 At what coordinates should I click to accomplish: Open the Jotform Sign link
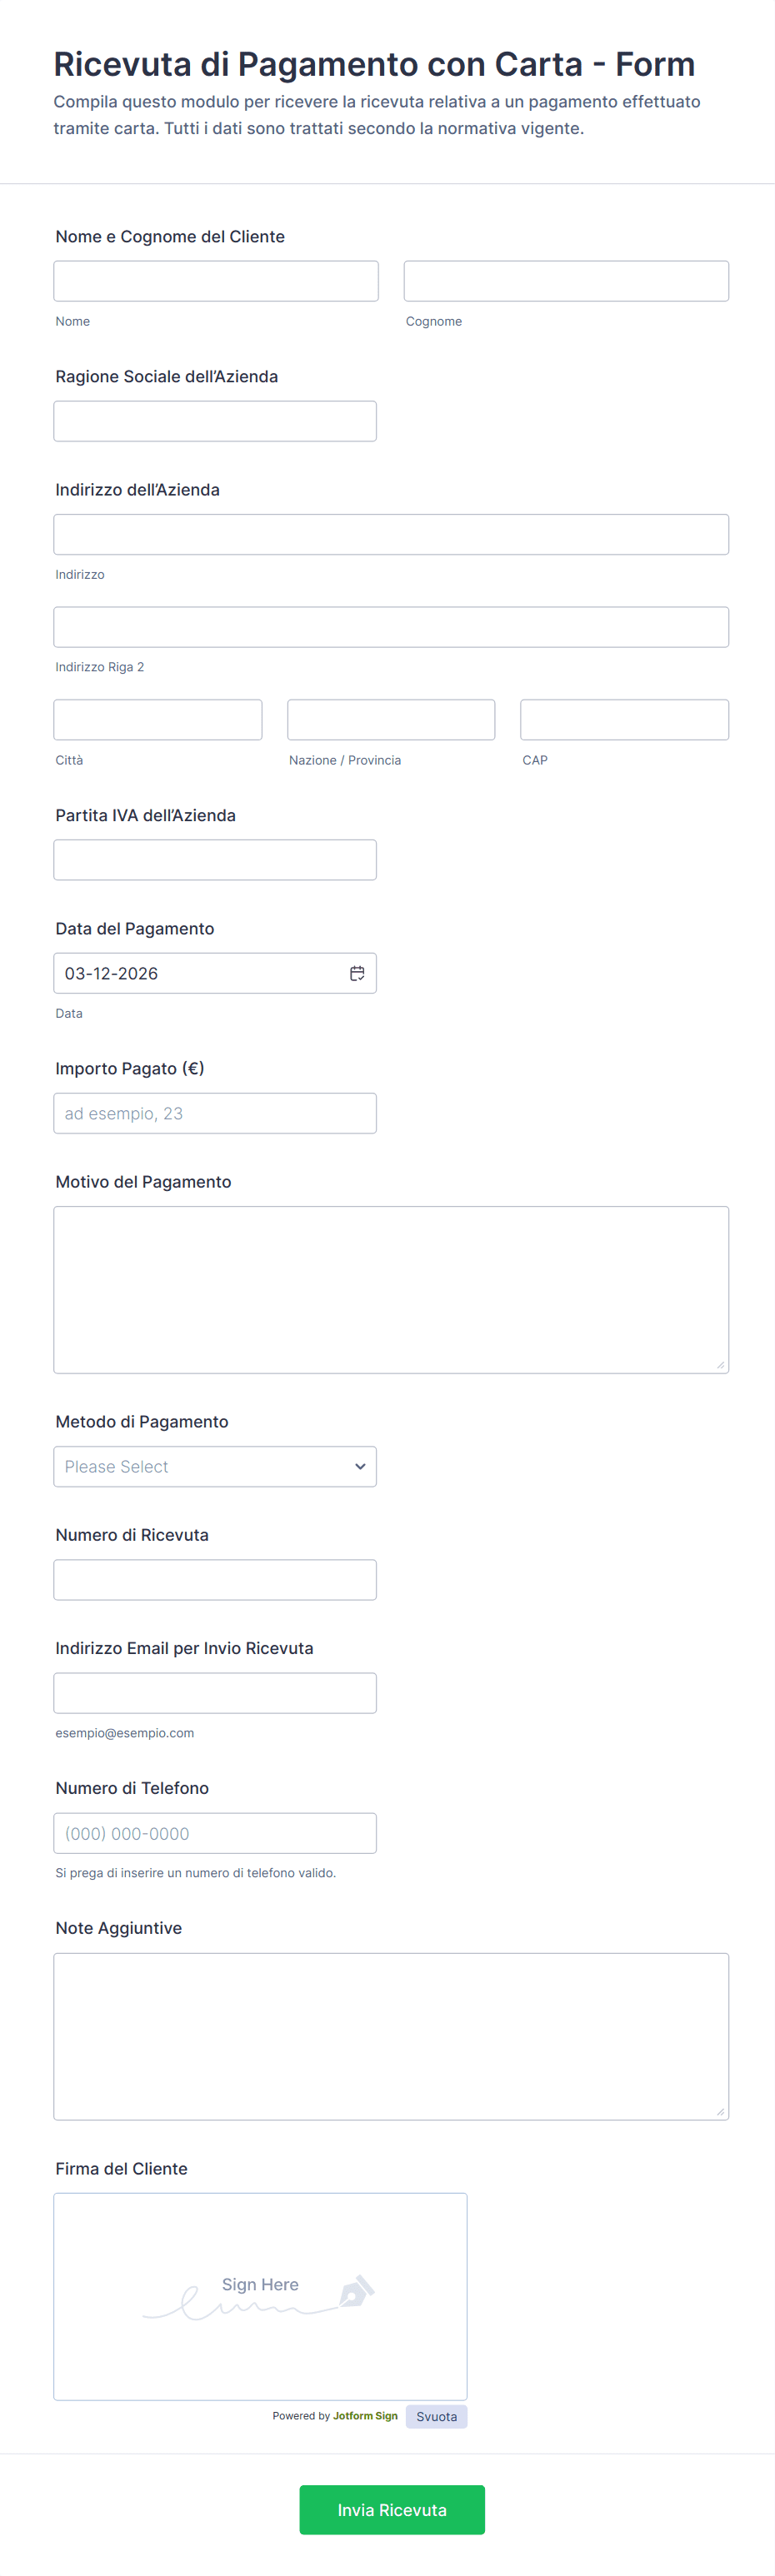click(x=365, y=2415)
